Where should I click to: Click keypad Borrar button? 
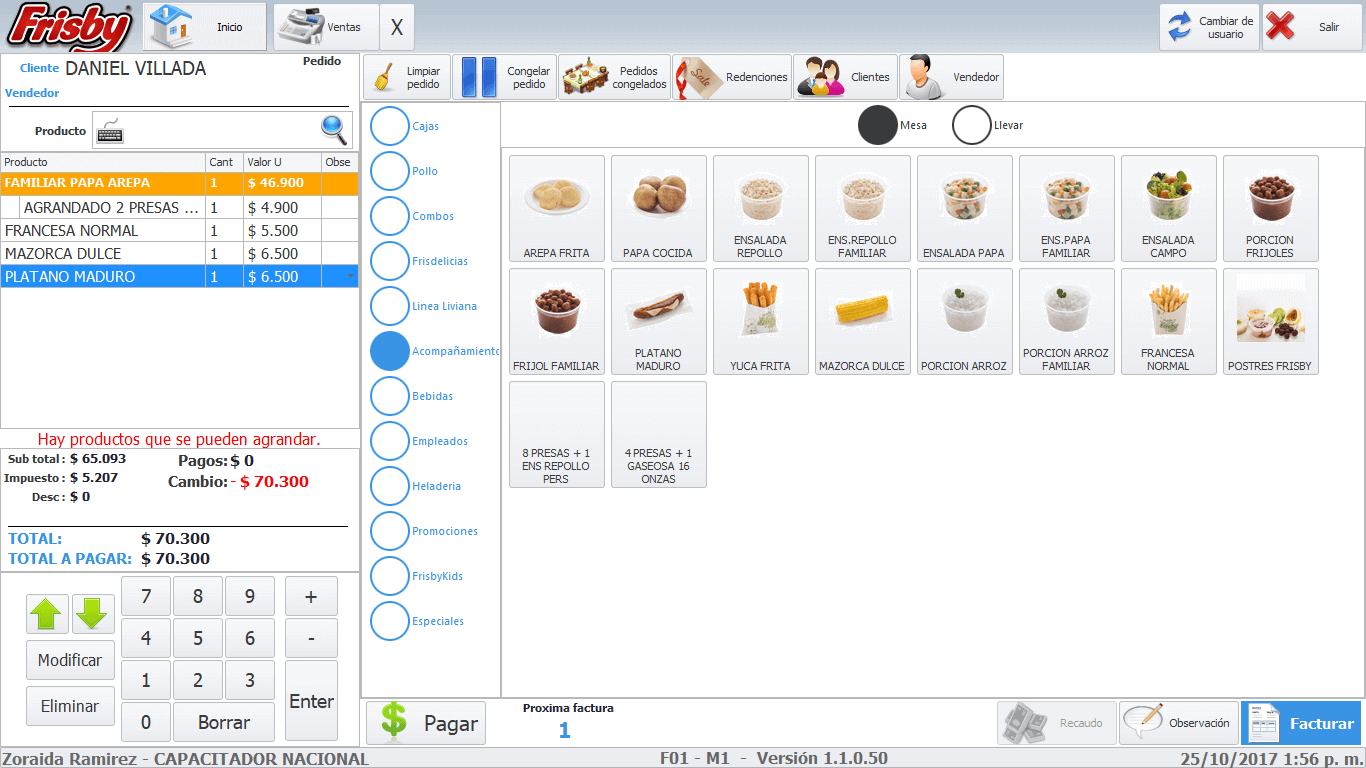tap(223, 722)
